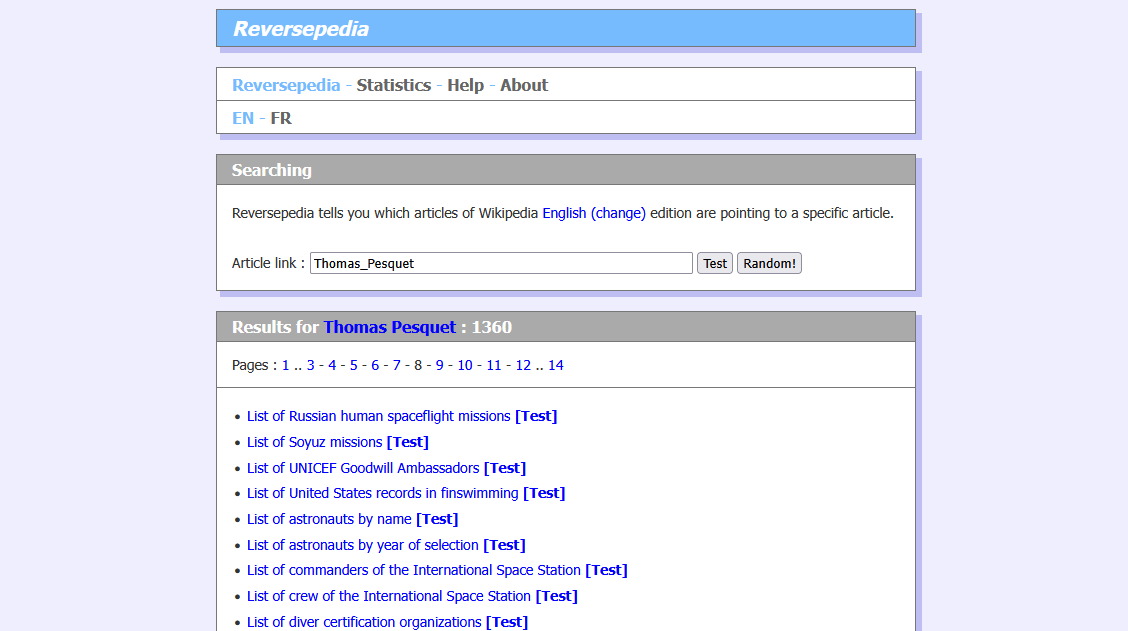Test the UNICEF Goodwill Ambassadors article
1128x631 pixels.
coord(505,468)
